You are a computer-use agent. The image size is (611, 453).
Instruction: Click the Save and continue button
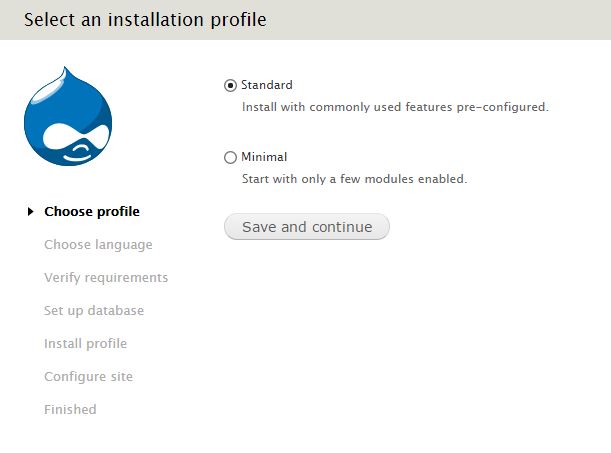pos(307,227)
